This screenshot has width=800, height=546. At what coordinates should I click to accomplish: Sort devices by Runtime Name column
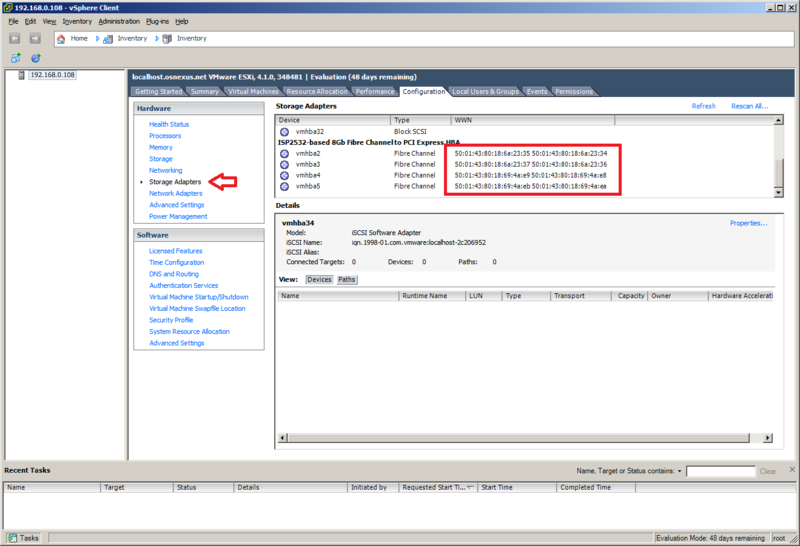(x=432, y=295)
